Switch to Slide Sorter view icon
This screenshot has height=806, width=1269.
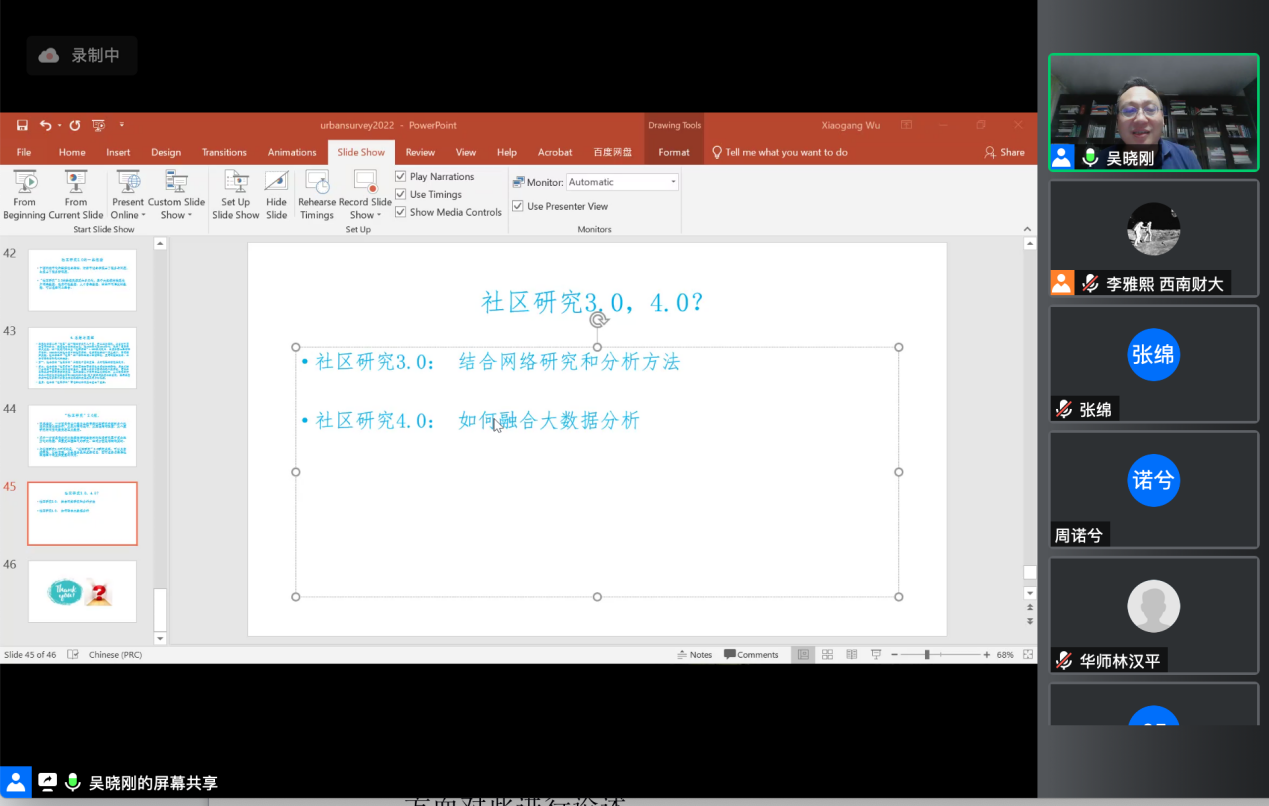click(x=827, y=653)
